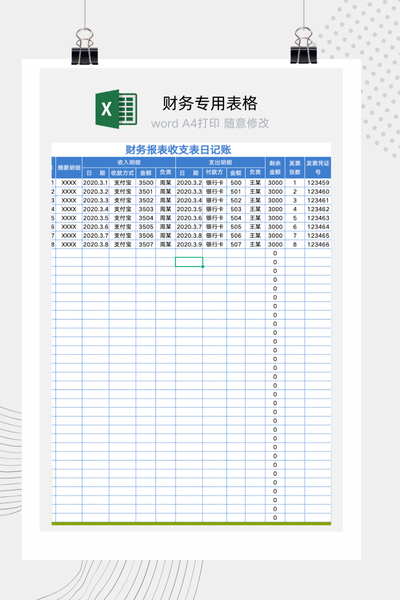Select voucher number cell 123460
This screenshot has height=600, width=400.
318,192
